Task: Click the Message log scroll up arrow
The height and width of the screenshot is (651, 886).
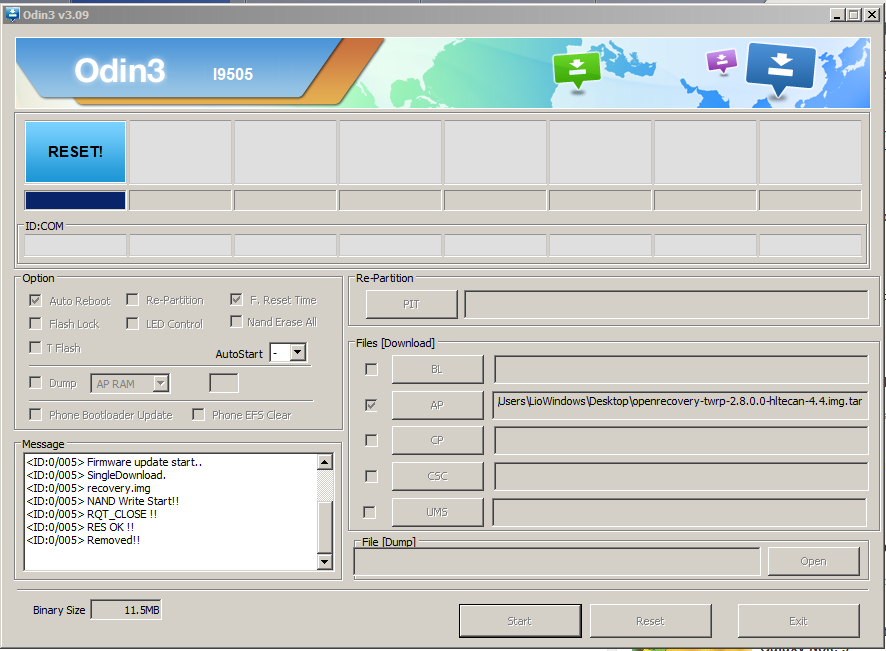Action: (x=324, y=462)
